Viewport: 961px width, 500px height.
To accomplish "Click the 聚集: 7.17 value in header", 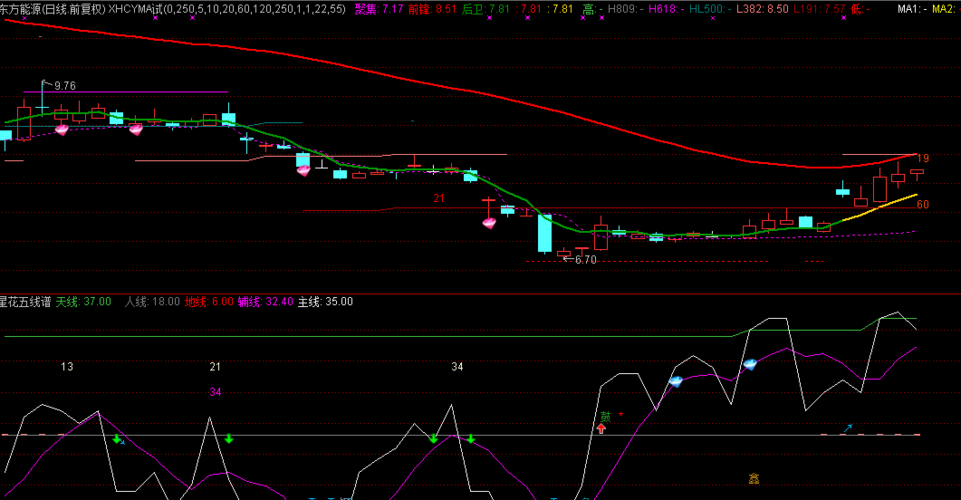I will click(x=379, y=9).
